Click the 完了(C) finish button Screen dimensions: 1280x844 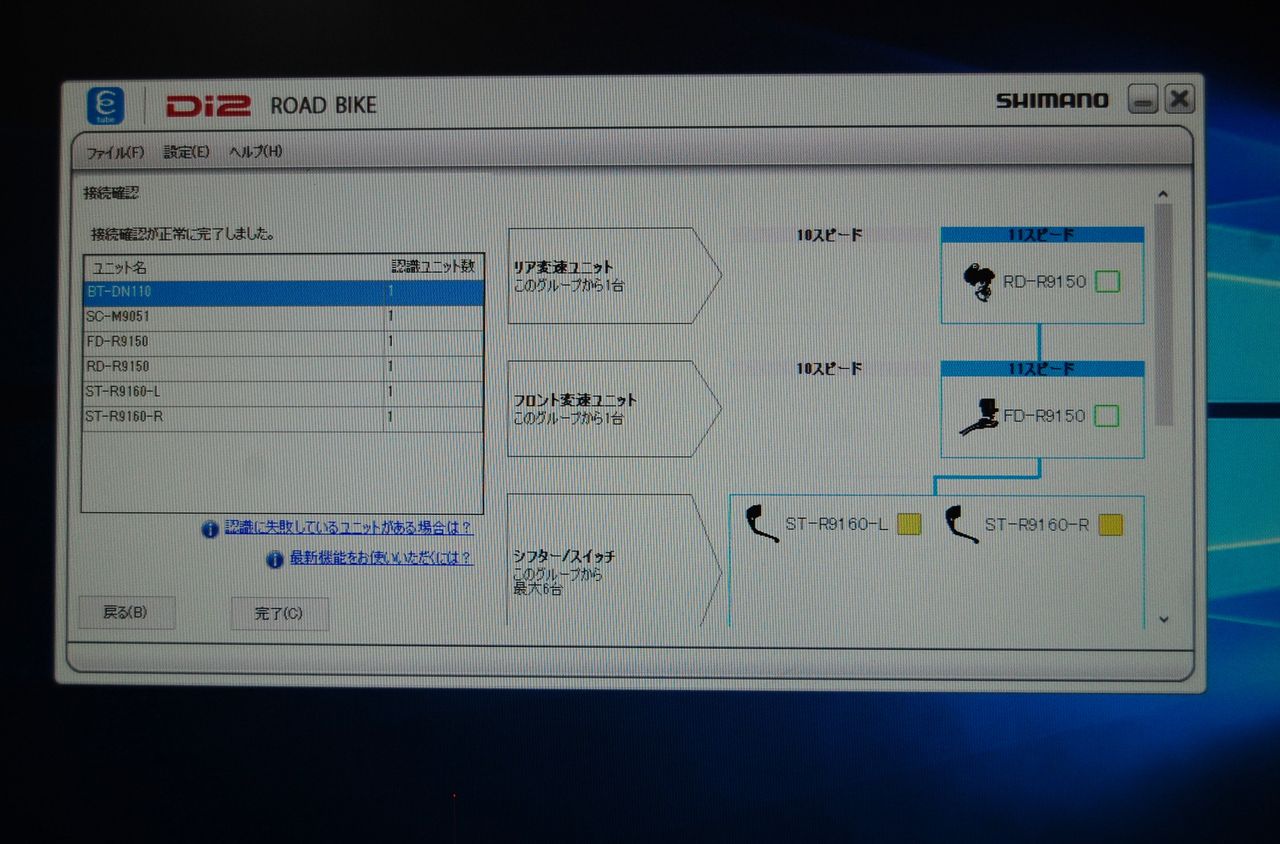tap(279, 614)
